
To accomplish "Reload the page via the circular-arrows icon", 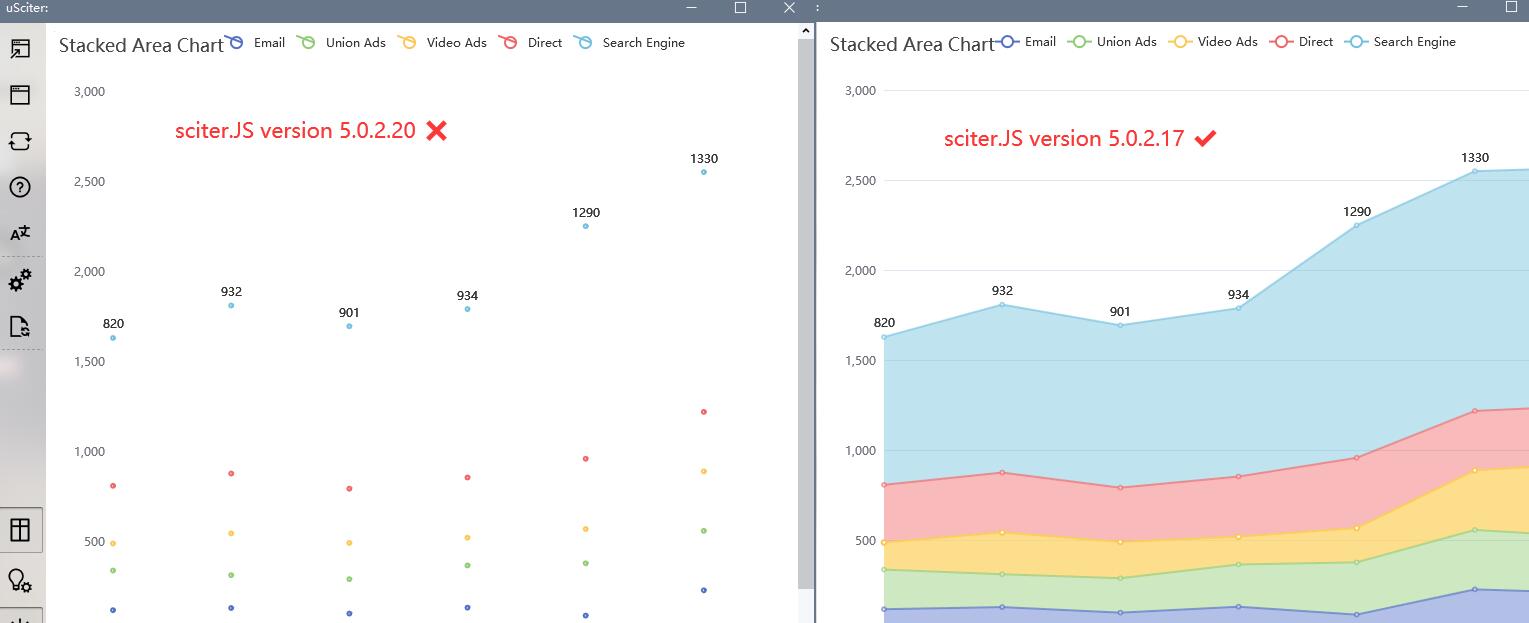I will [22, 141].
